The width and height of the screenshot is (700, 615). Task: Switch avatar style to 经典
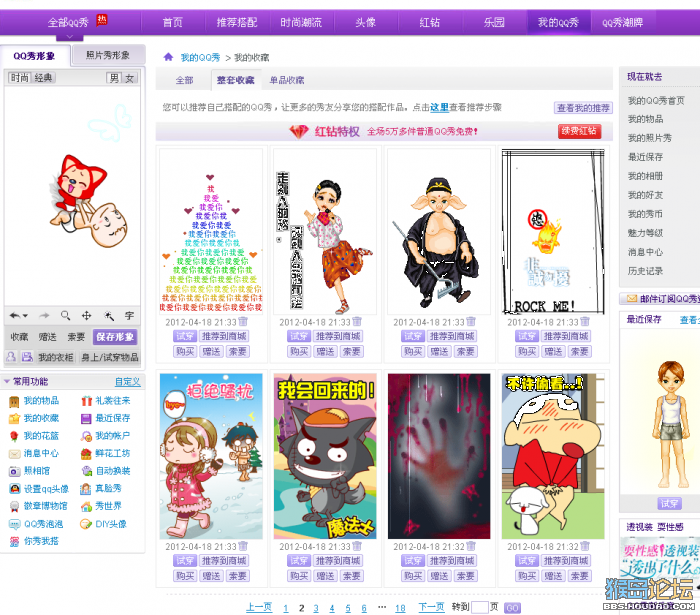43,78
